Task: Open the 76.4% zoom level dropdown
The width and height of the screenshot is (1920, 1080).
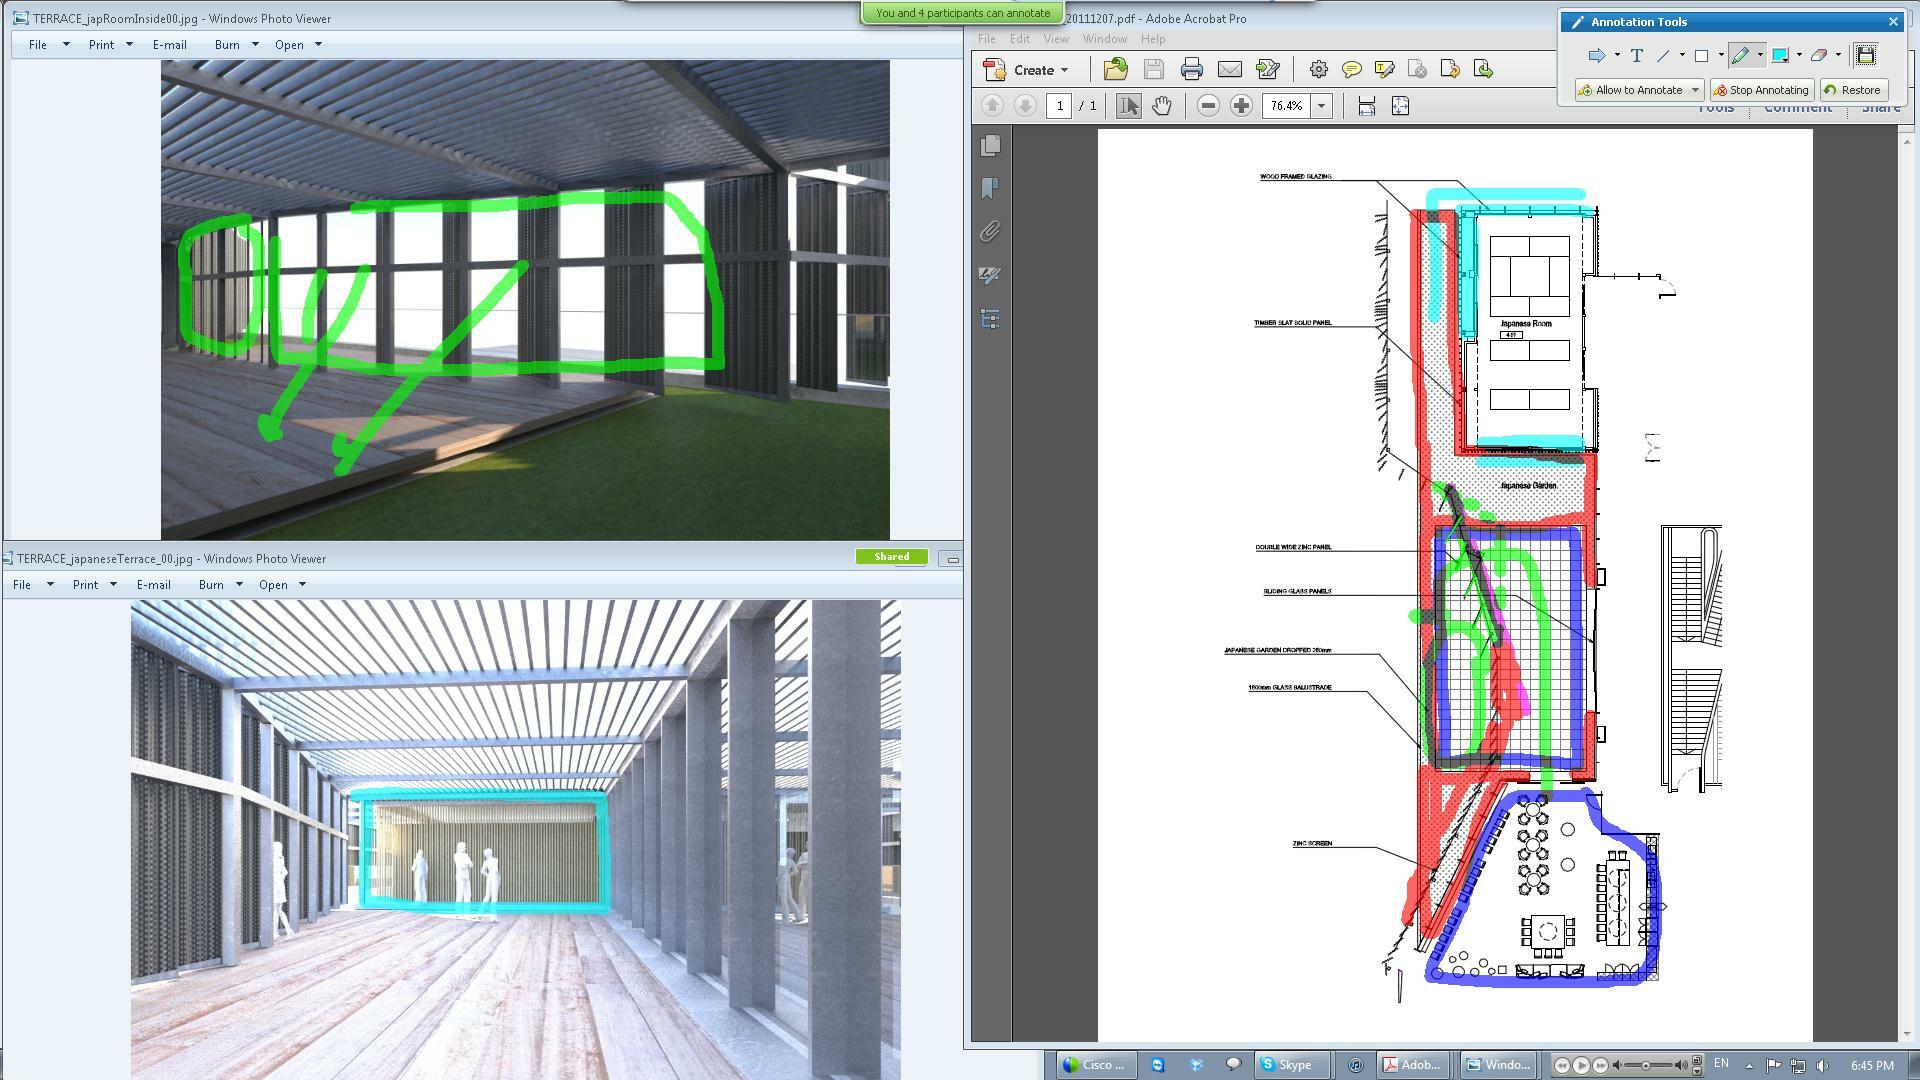Action: pyautogui.click(x=1321, y=106)
